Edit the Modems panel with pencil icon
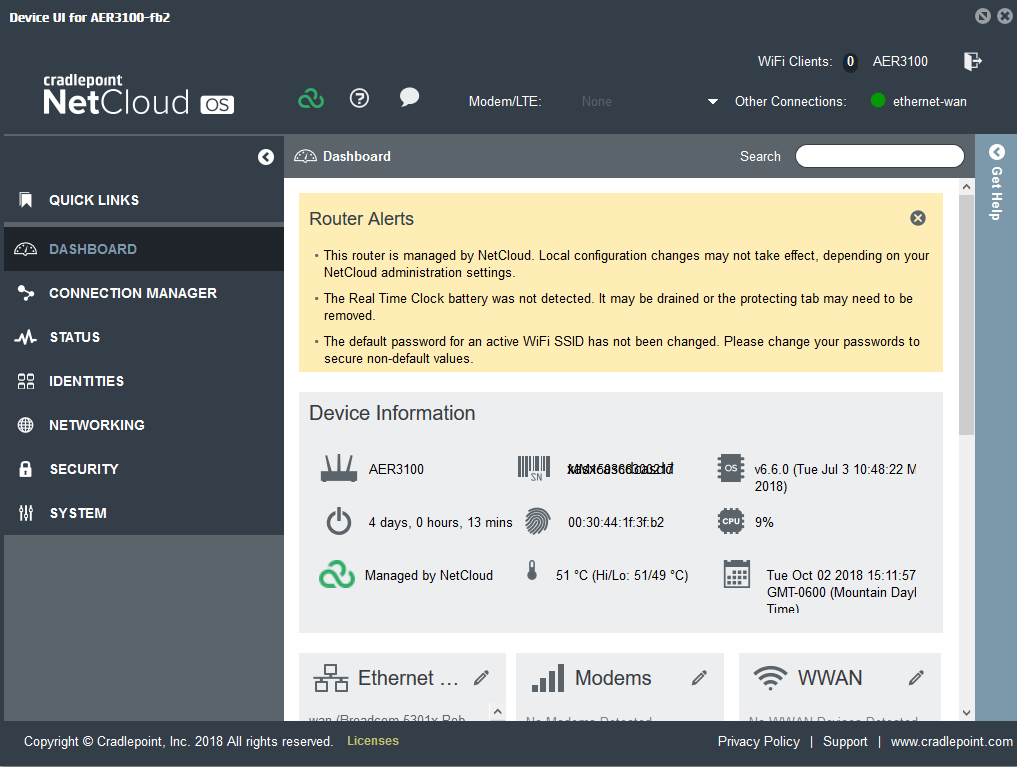Screen dimensions: 1017x767 699,678
